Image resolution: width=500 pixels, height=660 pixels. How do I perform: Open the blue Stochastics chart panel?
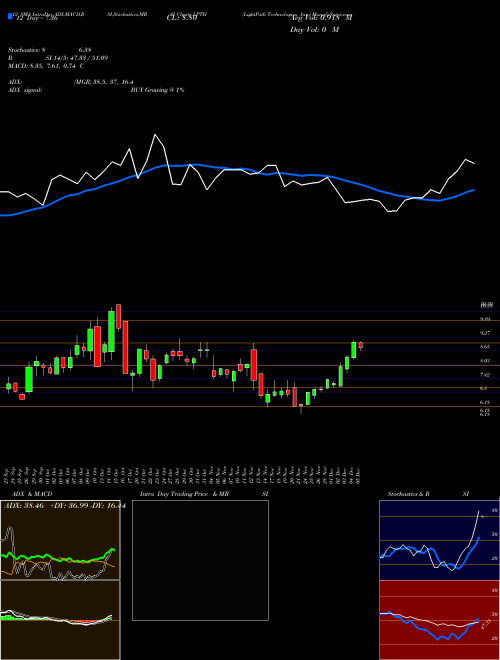tap(439, 540)
